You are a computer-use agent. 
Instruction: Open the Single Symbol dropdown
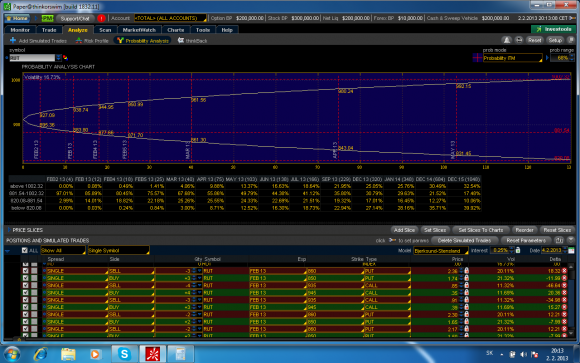(118, 251)
